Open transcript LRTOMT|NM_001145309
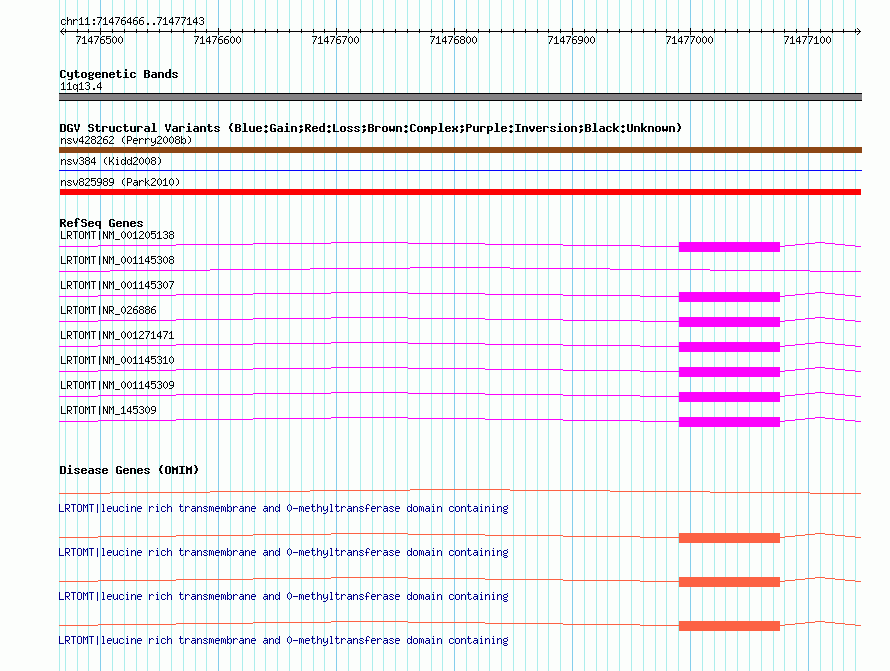 tap(117, 385)
